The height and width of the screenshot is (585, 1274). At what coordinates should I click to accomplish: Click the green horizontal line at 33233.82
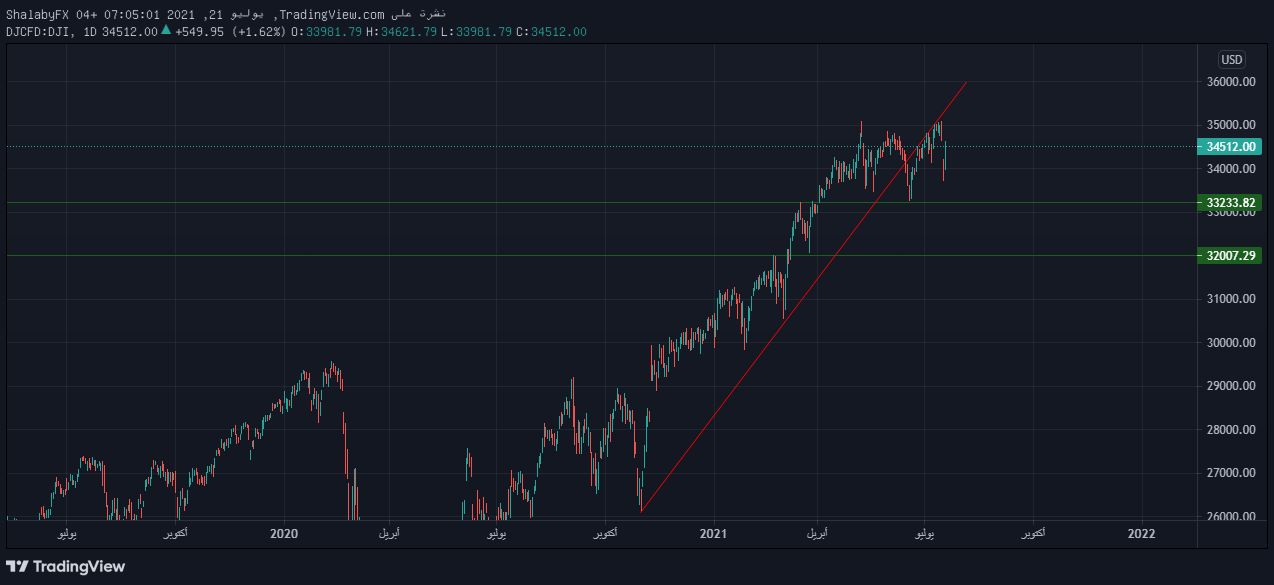(600, 202)
